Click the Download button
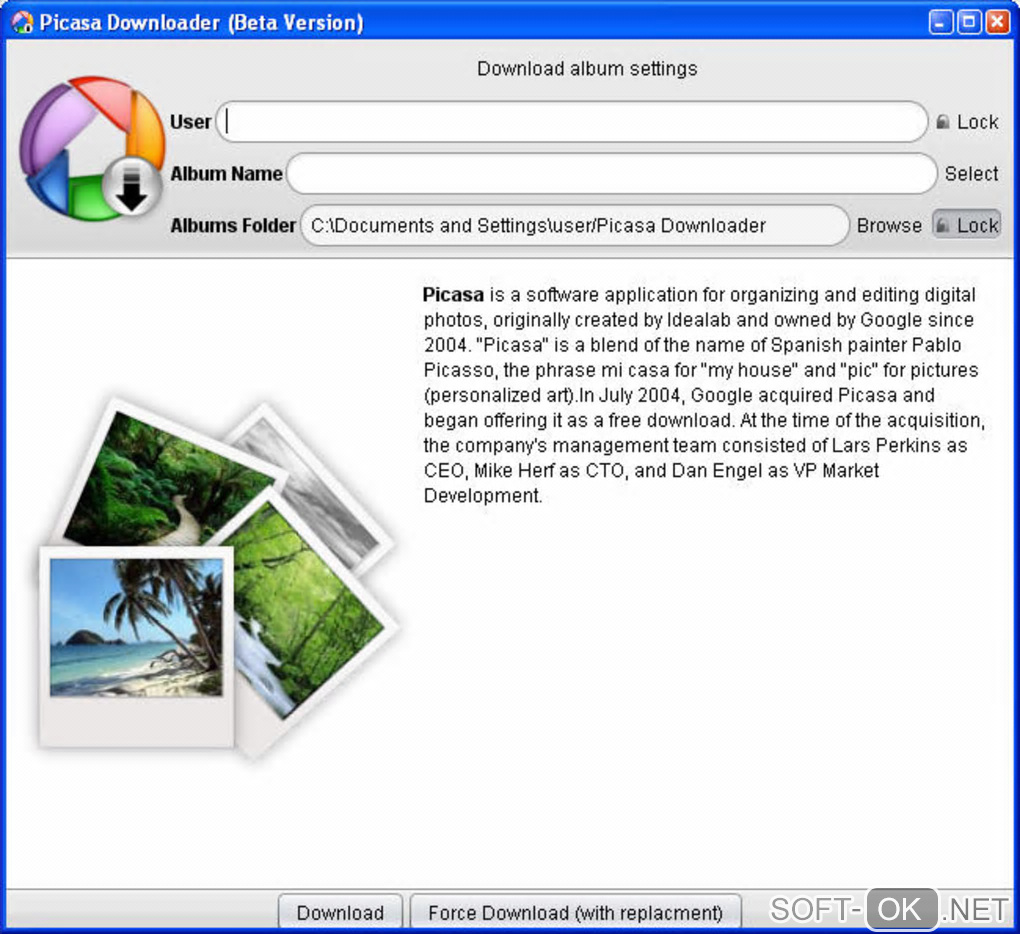 point(340,912)
